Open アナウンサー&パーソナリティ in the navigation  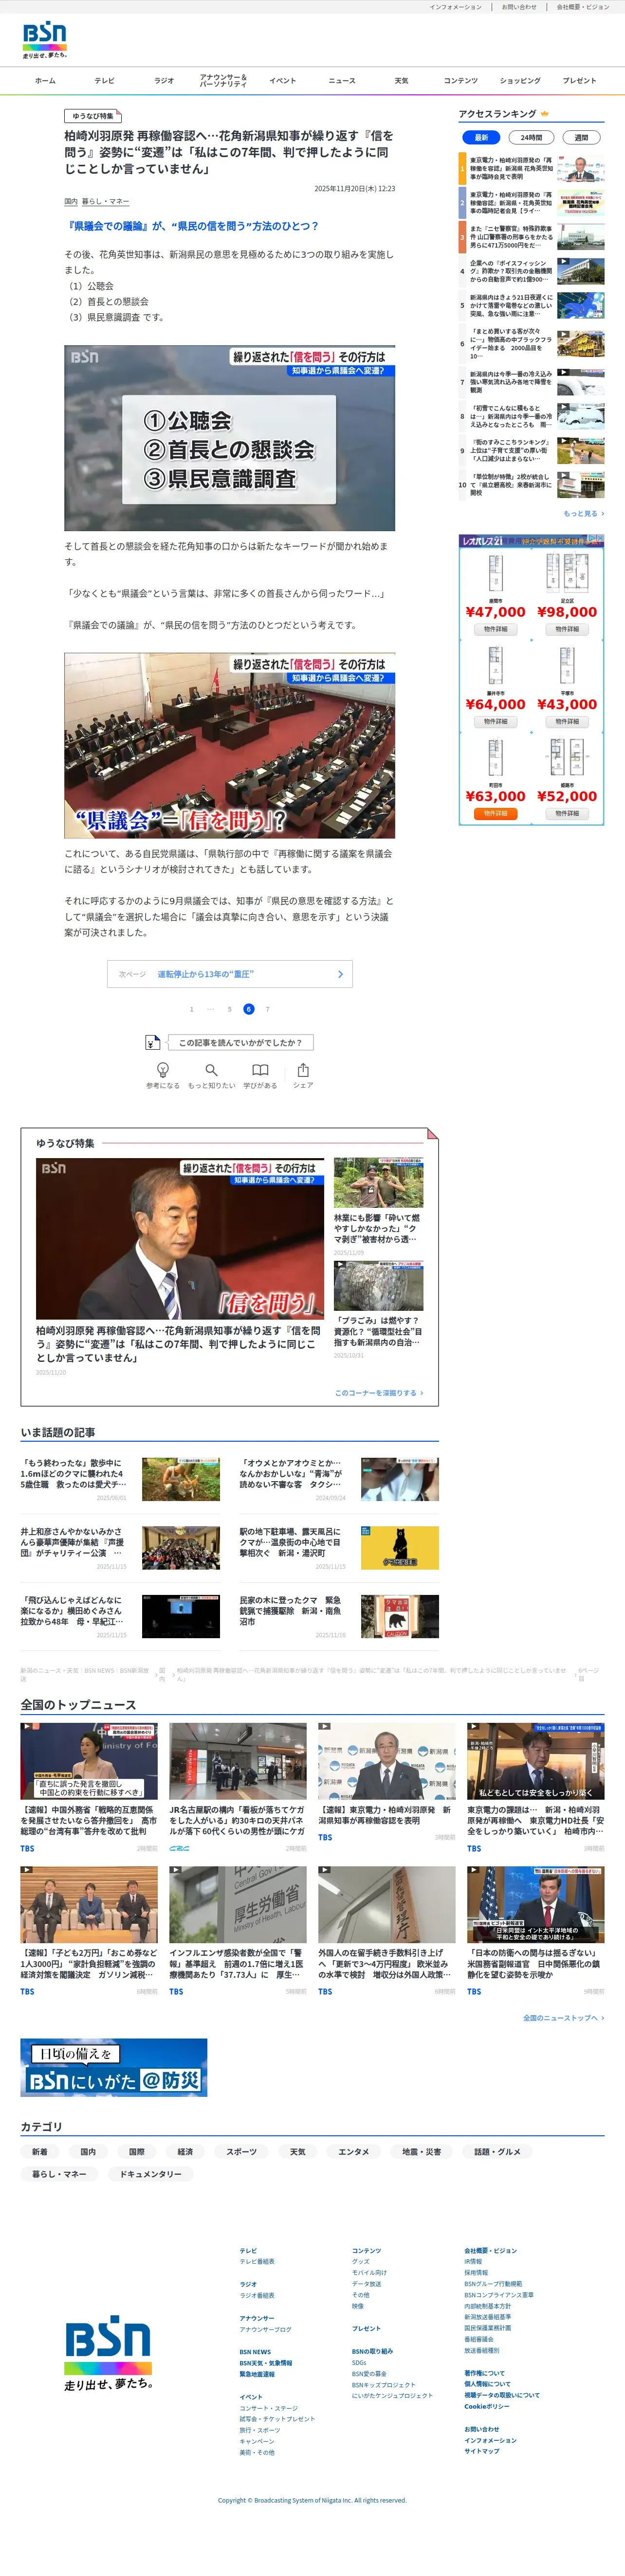223,81
